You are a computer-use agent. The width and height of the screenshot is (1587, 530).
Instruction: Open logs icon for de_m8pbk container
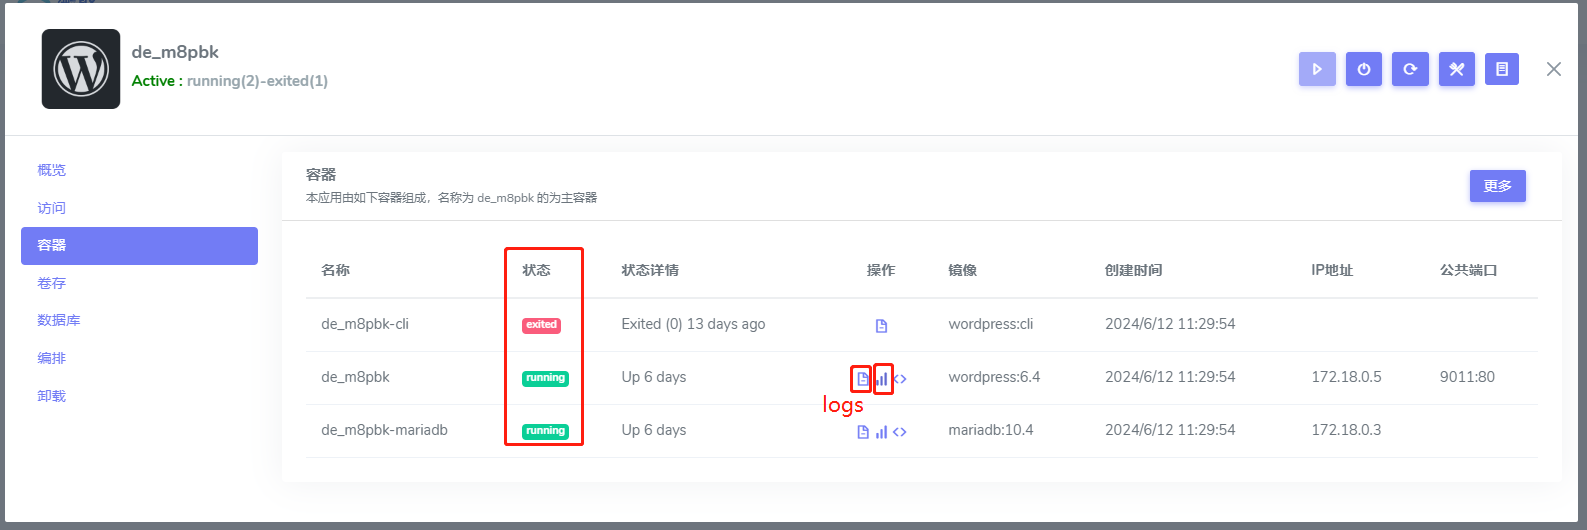pyautogui.click(x=862, y=379)
